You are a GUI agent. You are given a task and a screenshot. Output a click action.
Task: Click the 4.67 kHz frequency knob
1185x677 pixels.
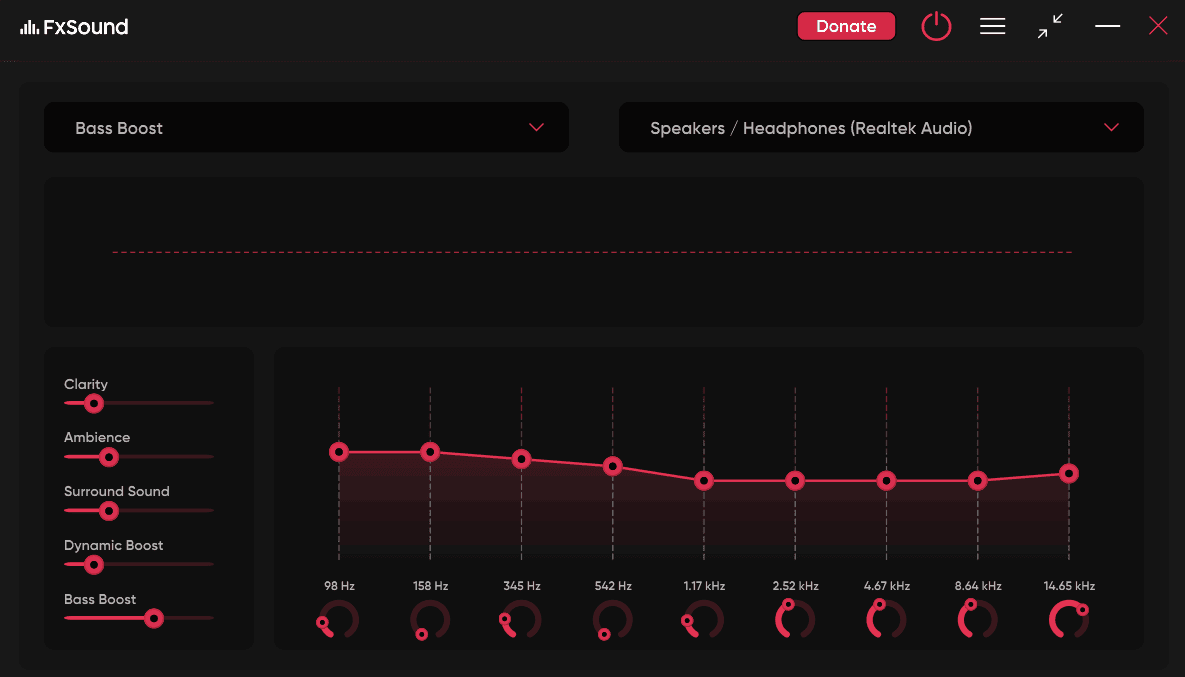(886, 620)
